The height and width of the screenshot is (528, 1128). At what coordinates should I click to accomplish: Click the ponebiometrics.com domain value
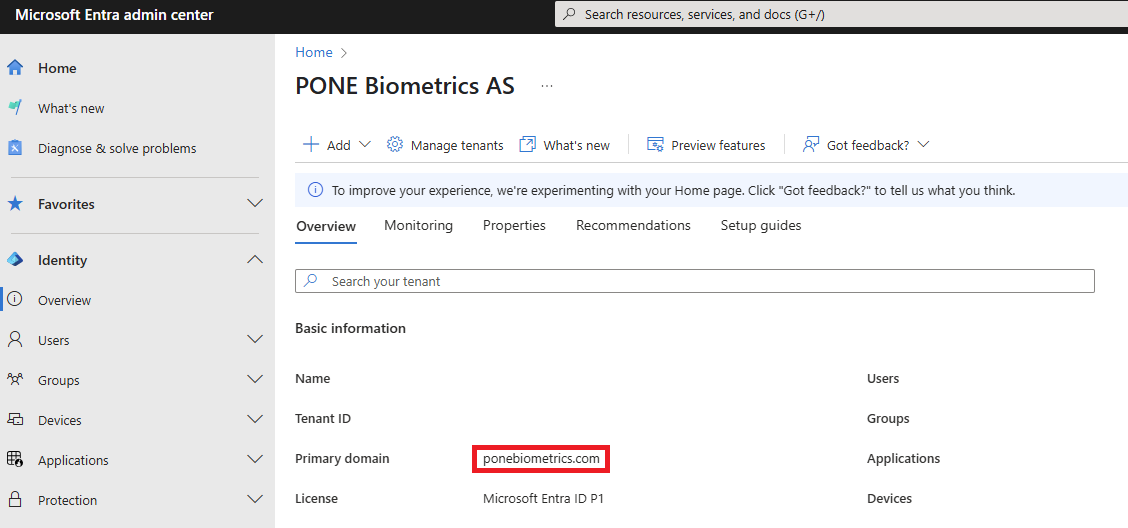541,458
